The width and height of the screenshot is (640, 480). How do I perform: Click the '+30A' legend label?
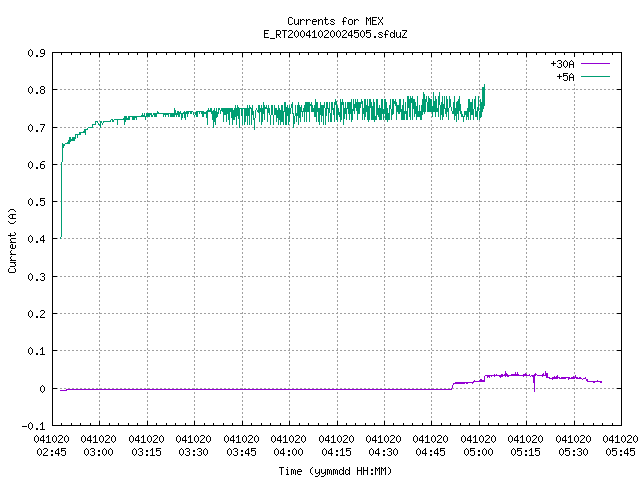[x=562, y=64]
